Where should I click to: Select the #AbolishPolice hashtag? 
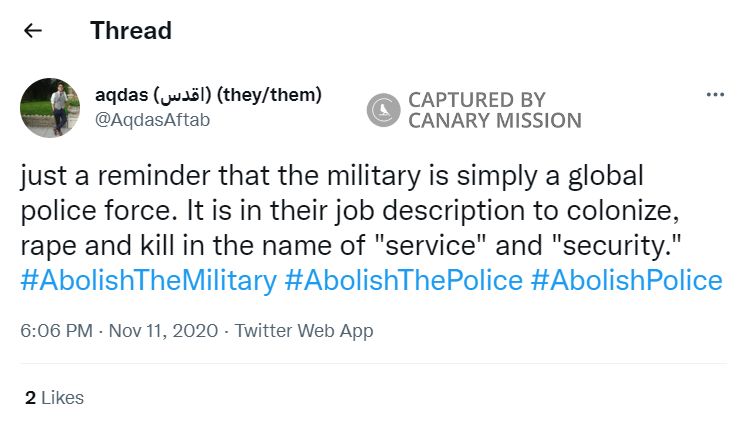(x=626, y=281)
